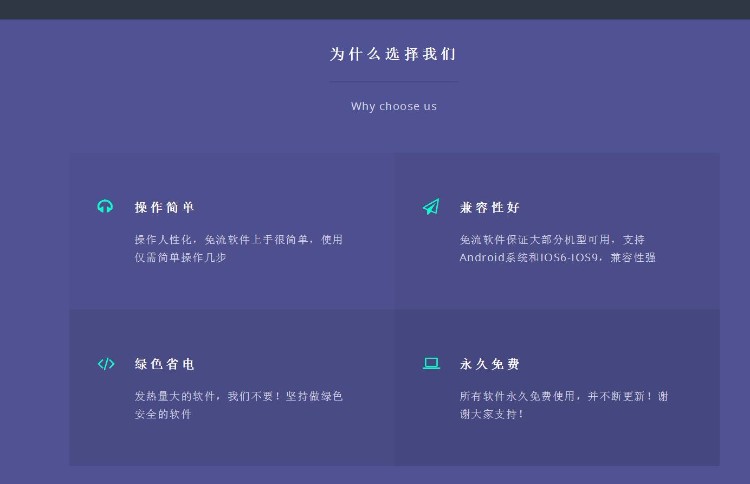The height and width of the screenshot is (484, 750).
Task: Click the 兼容性好 card title
Action: [490, 208]
